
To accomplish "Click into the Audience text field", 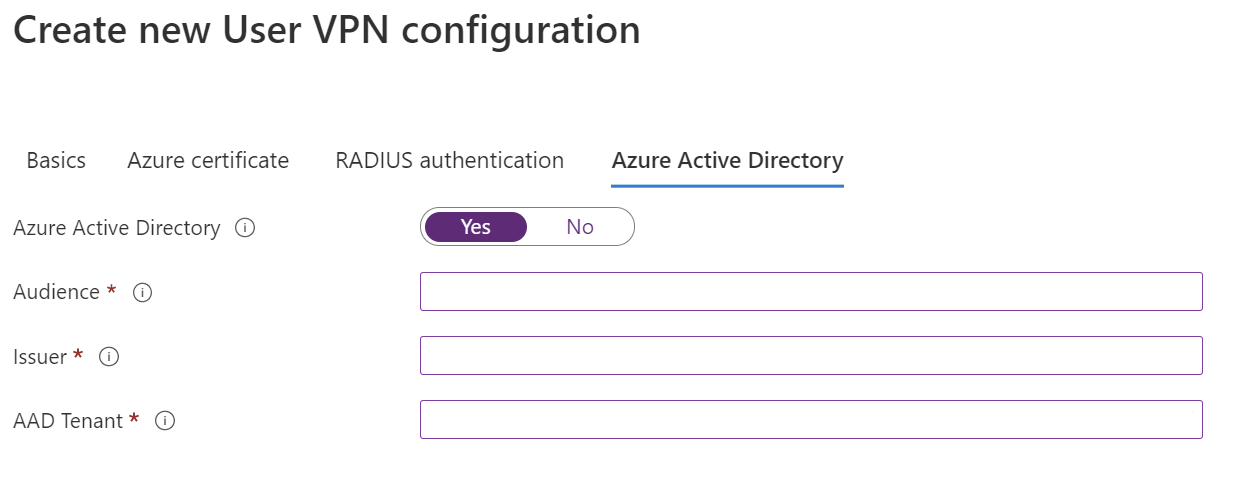I will click(810, 292).
